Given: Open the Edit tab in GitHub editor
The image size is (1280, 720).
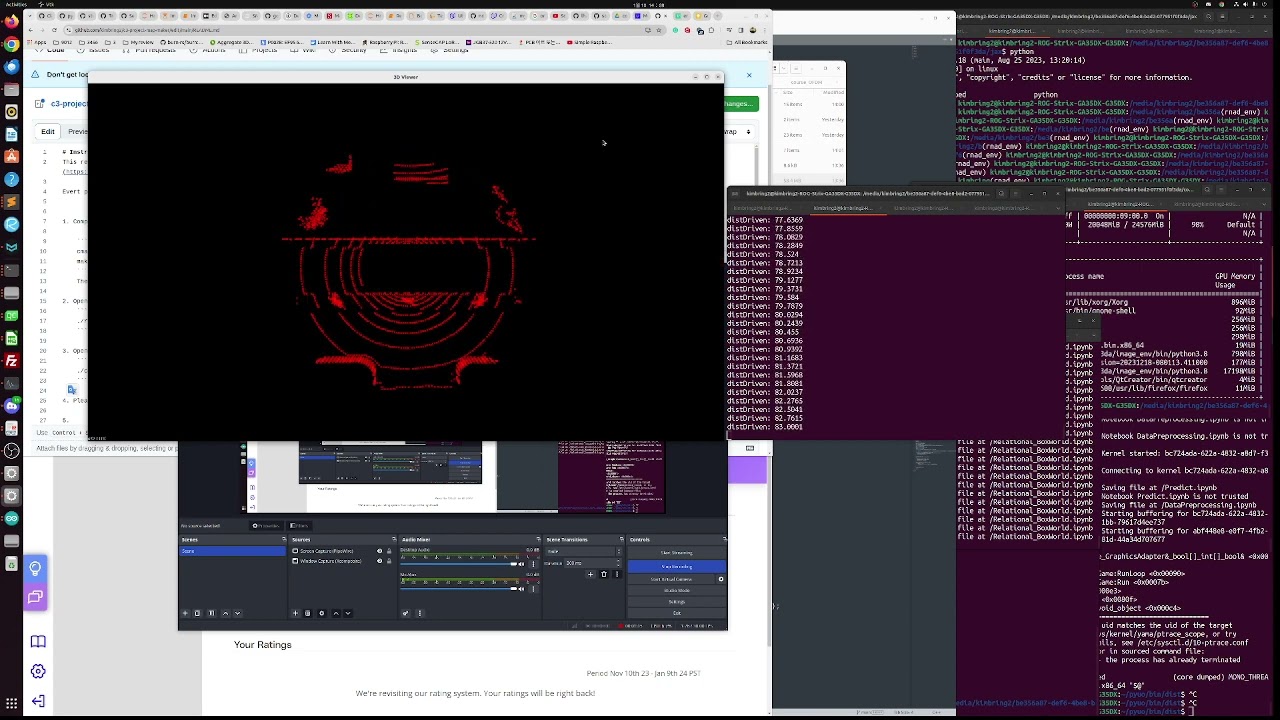Looking at the screenshot, I should click(48, 132).
